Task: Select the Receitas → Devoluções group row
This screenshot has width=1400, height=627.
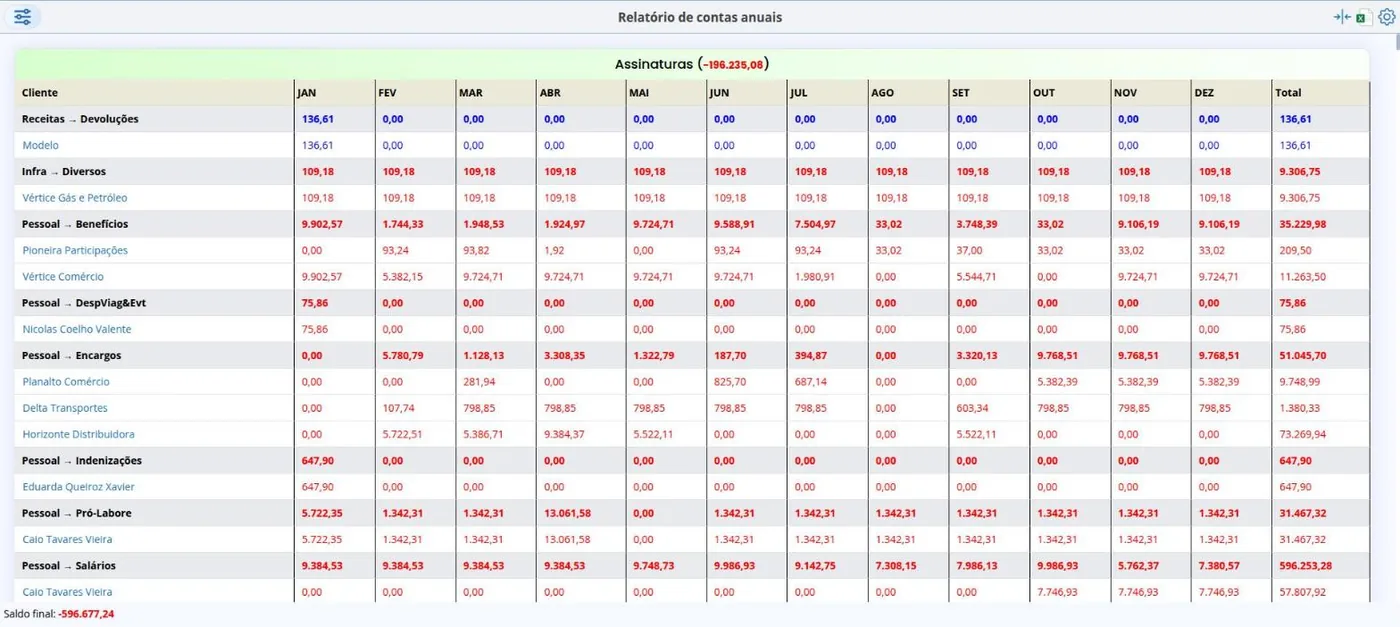Action: tap(692, 119)
